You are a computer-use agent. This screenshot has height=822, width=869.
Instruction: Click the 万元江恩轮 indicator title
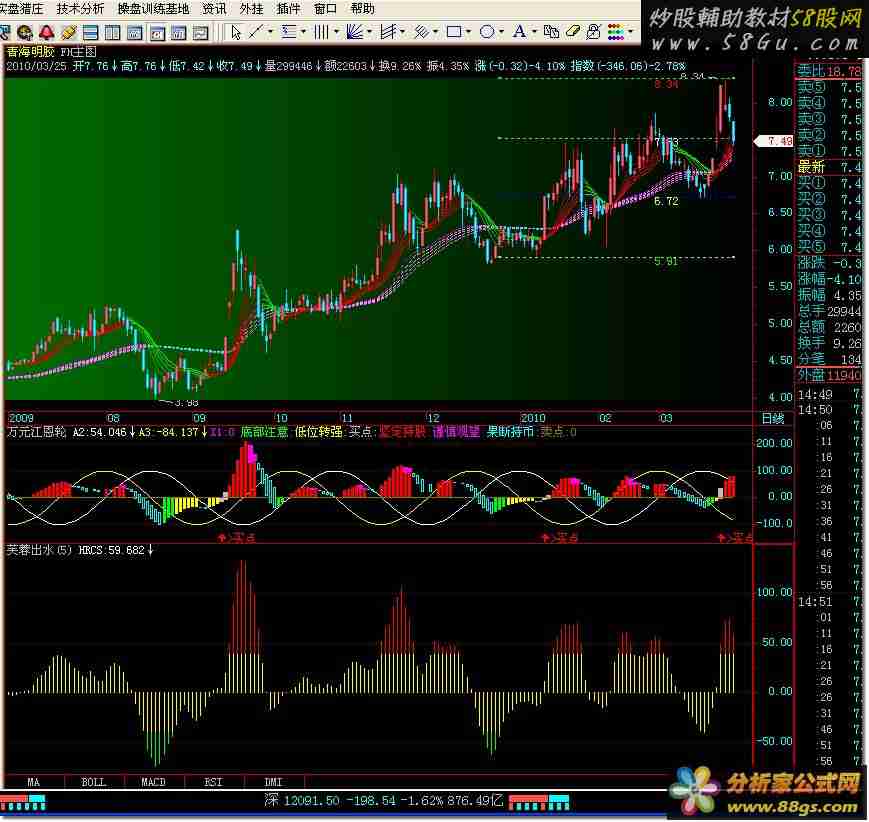tap(36, 432)
